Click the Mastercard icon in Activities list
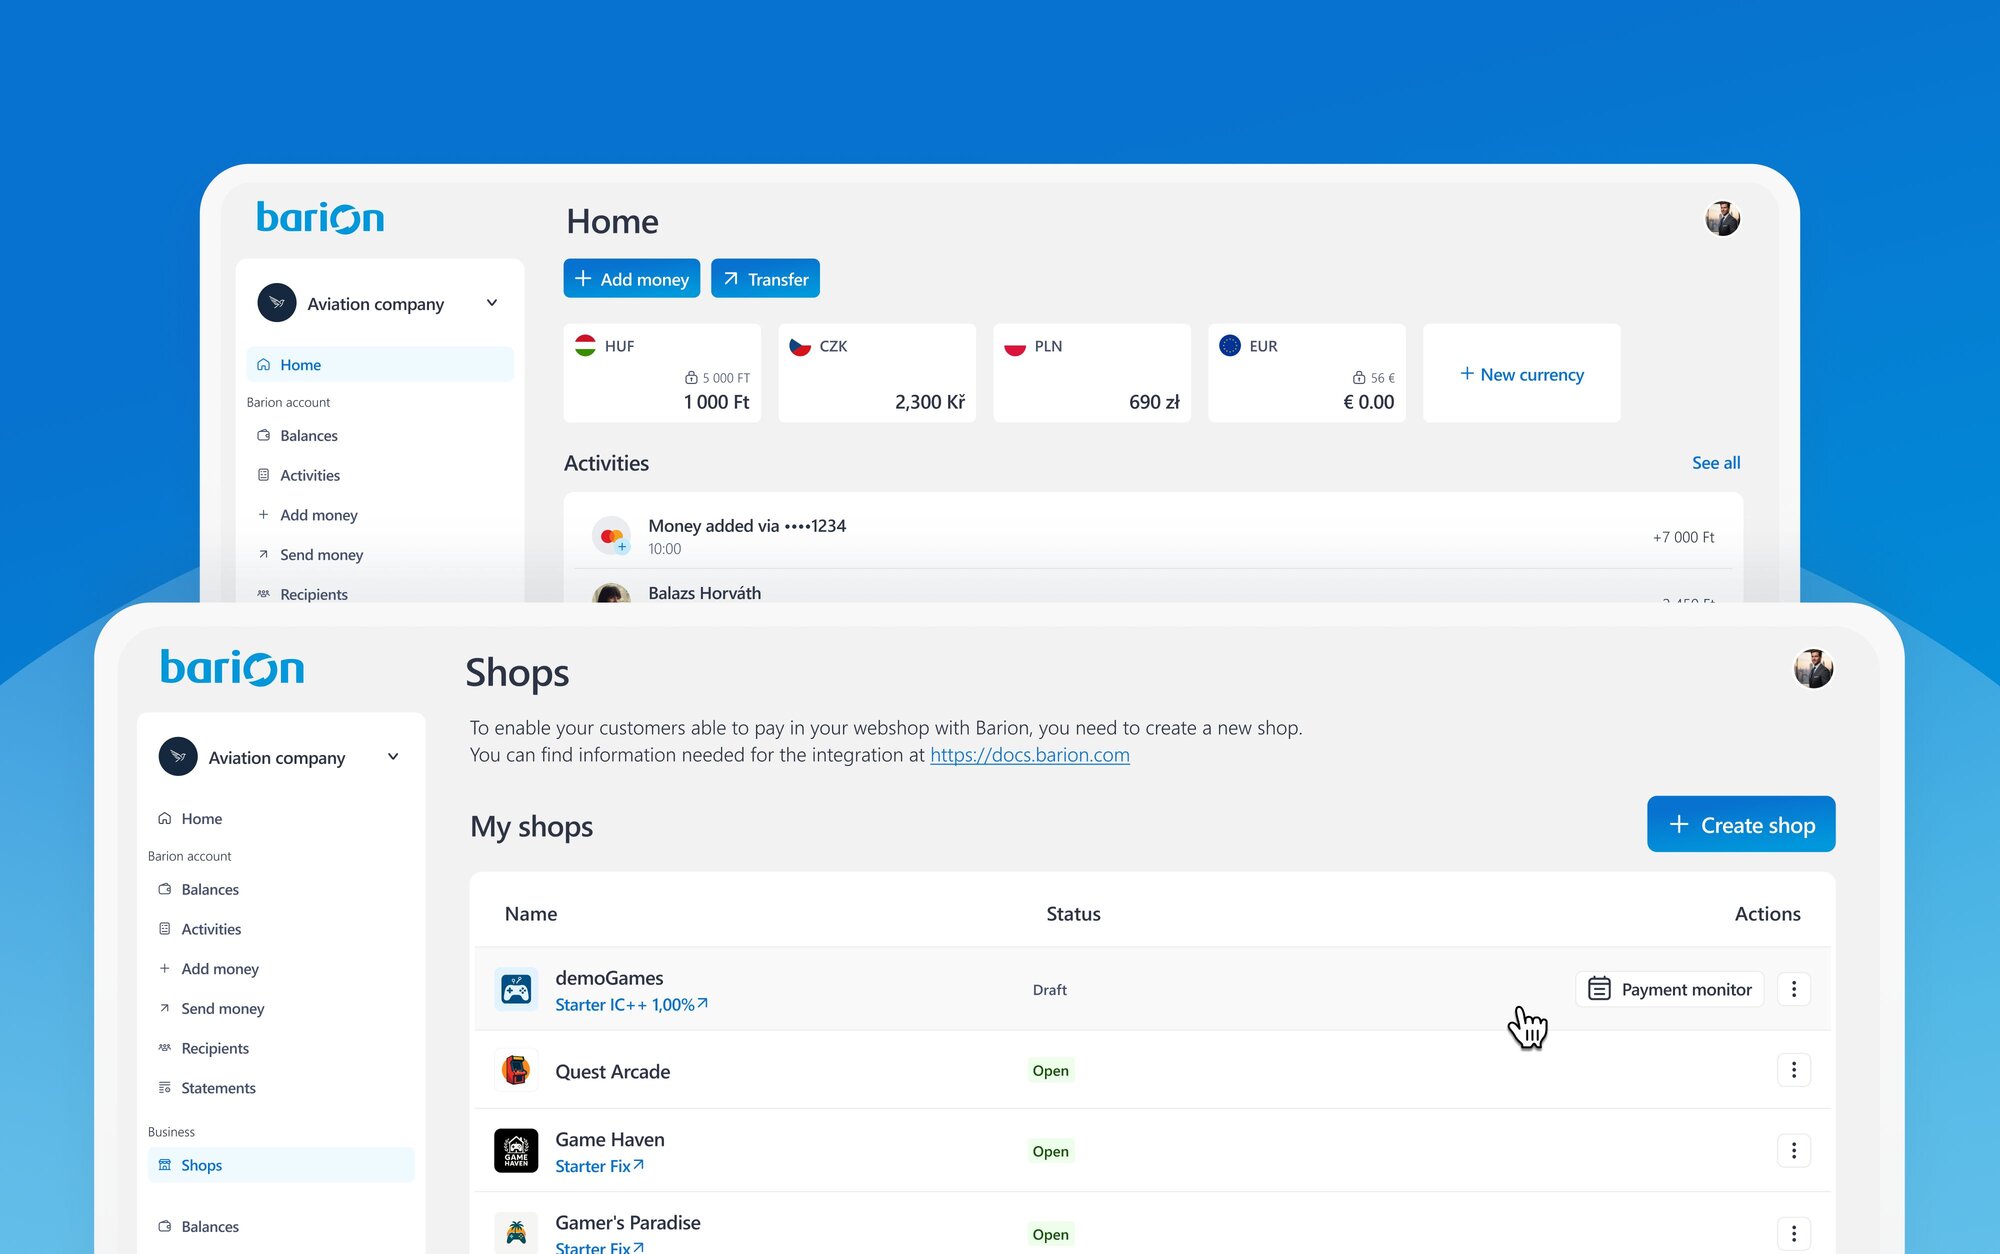The height and width of the screenshot is (1254, 2000). coord(611,536)
